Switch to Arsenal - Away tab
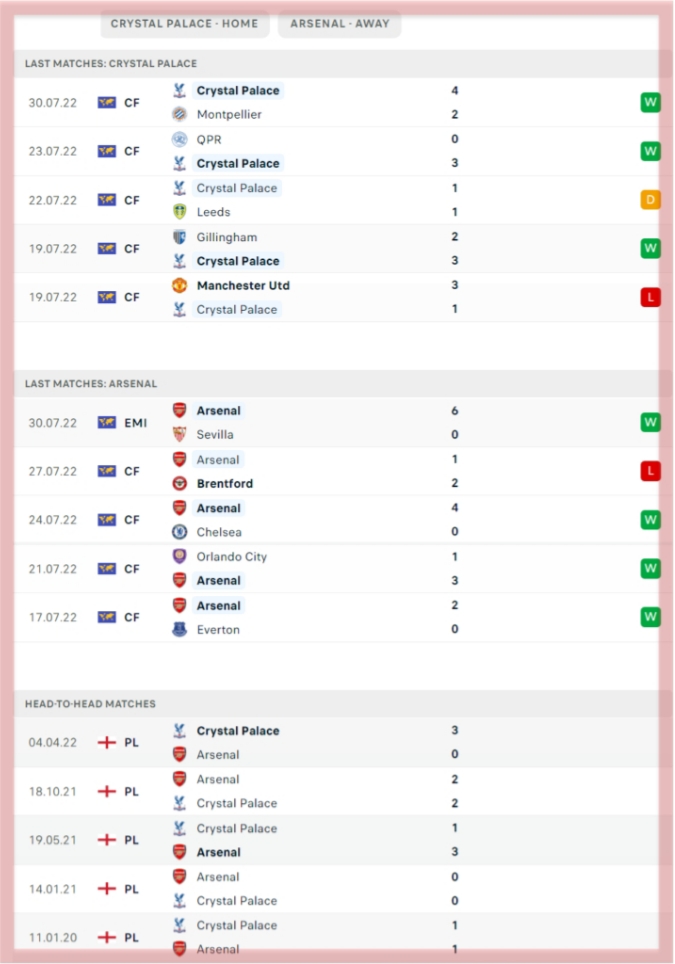 tap(339, 24)
